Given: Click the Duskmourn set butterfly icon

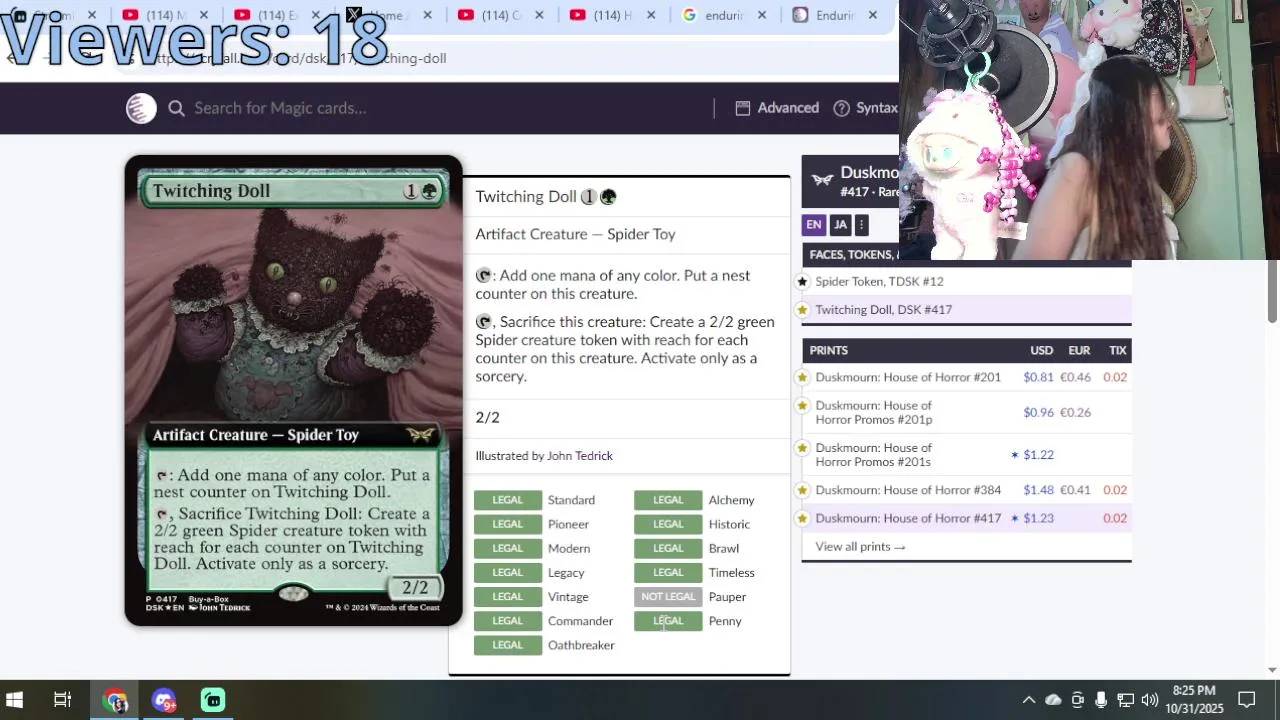Looking at the screenshot, I should click(x=822, y=180).
